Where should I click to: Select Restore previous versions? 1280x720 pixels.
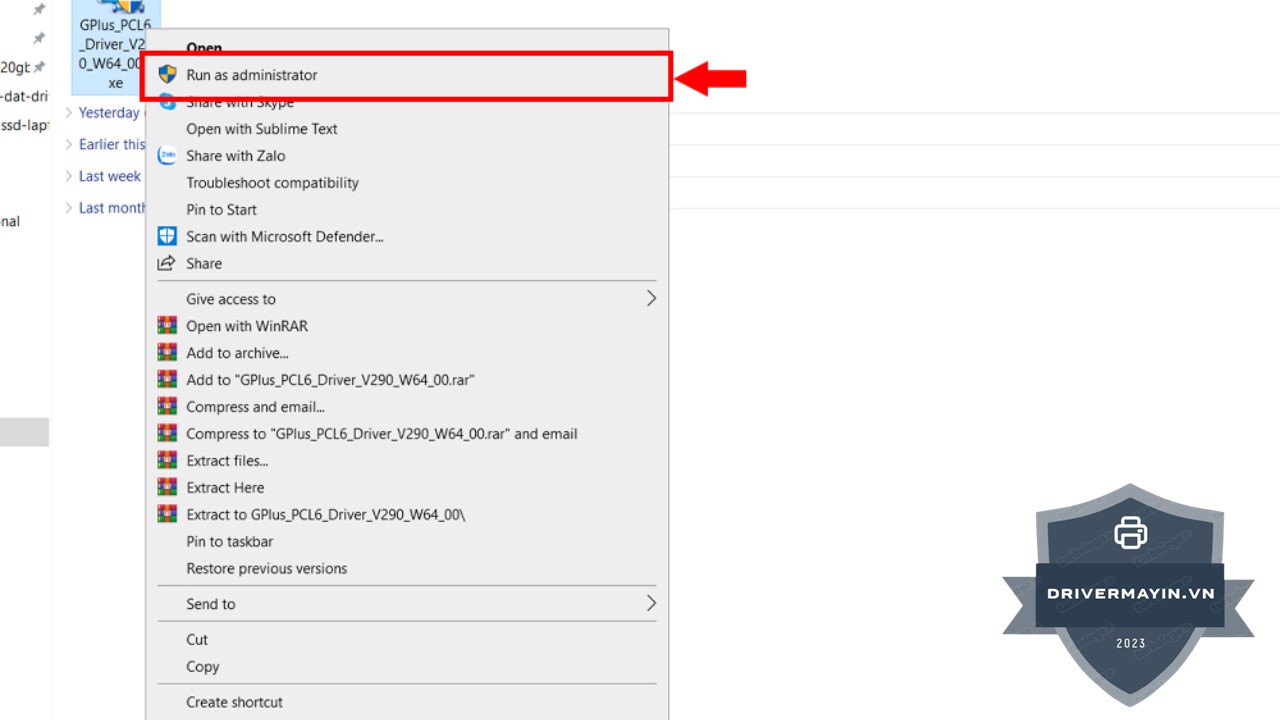266,569
